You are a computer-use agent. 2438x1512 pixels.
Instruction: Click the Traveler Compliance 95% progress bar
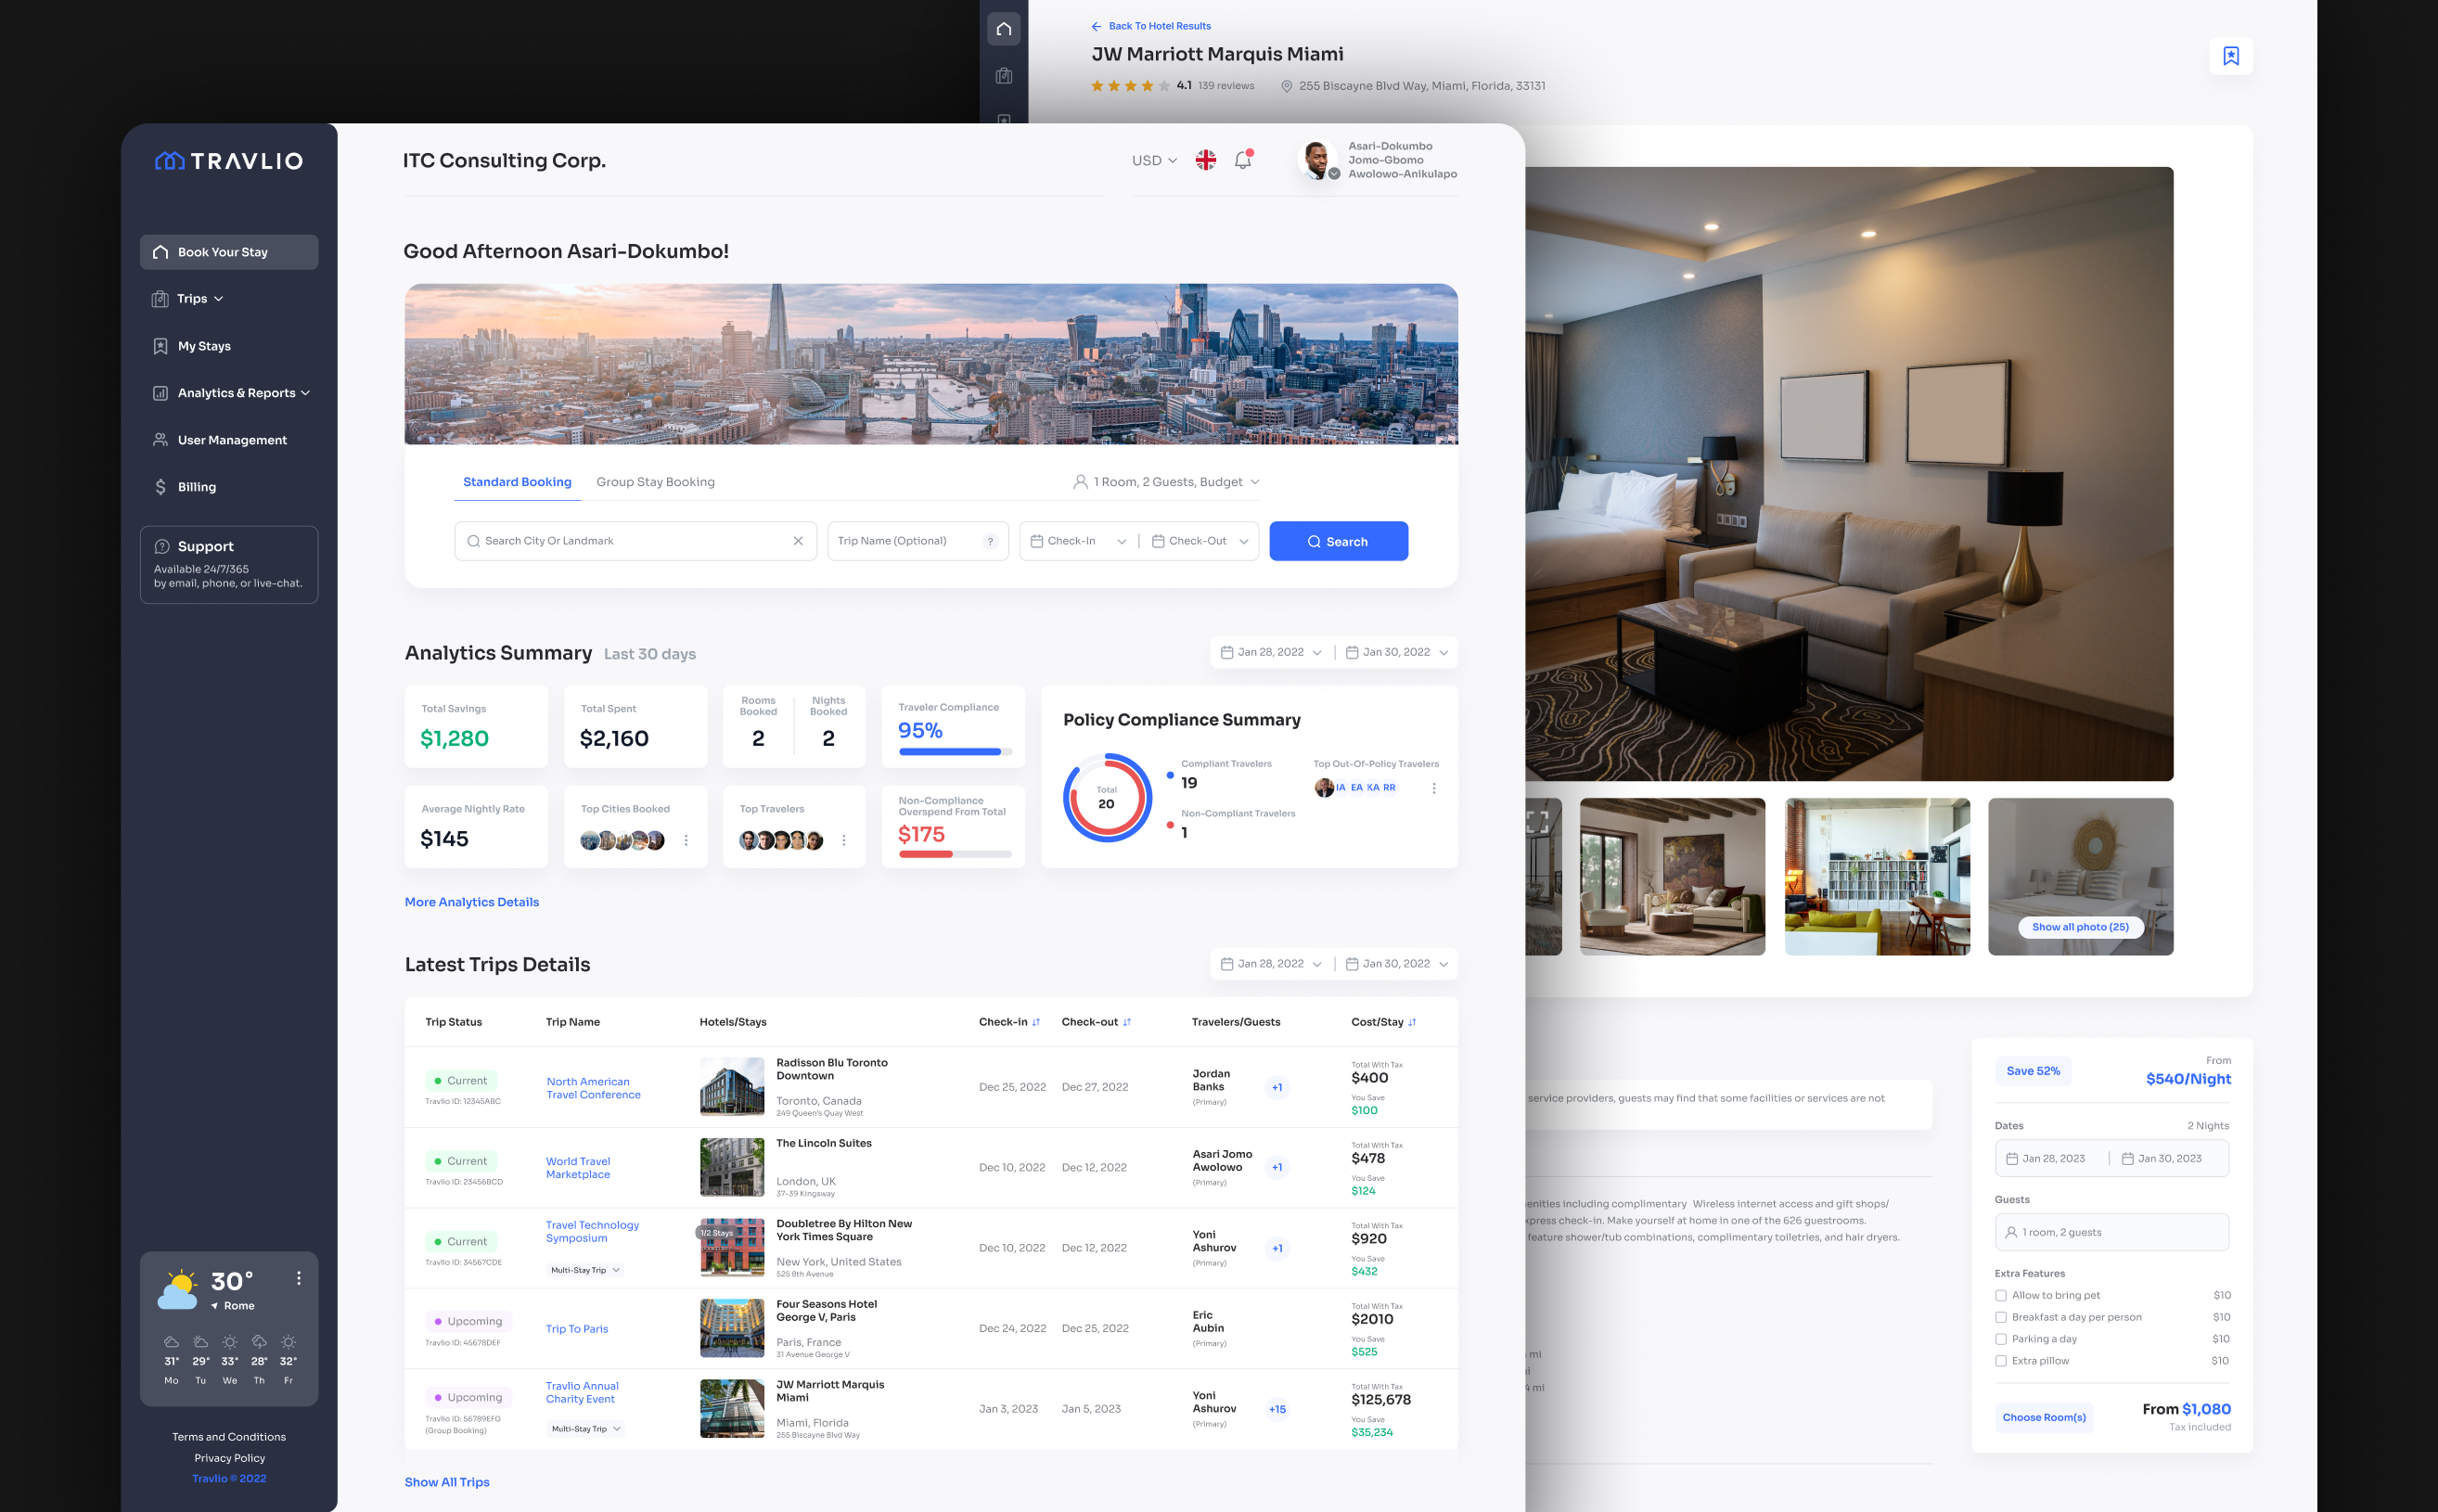955,752
